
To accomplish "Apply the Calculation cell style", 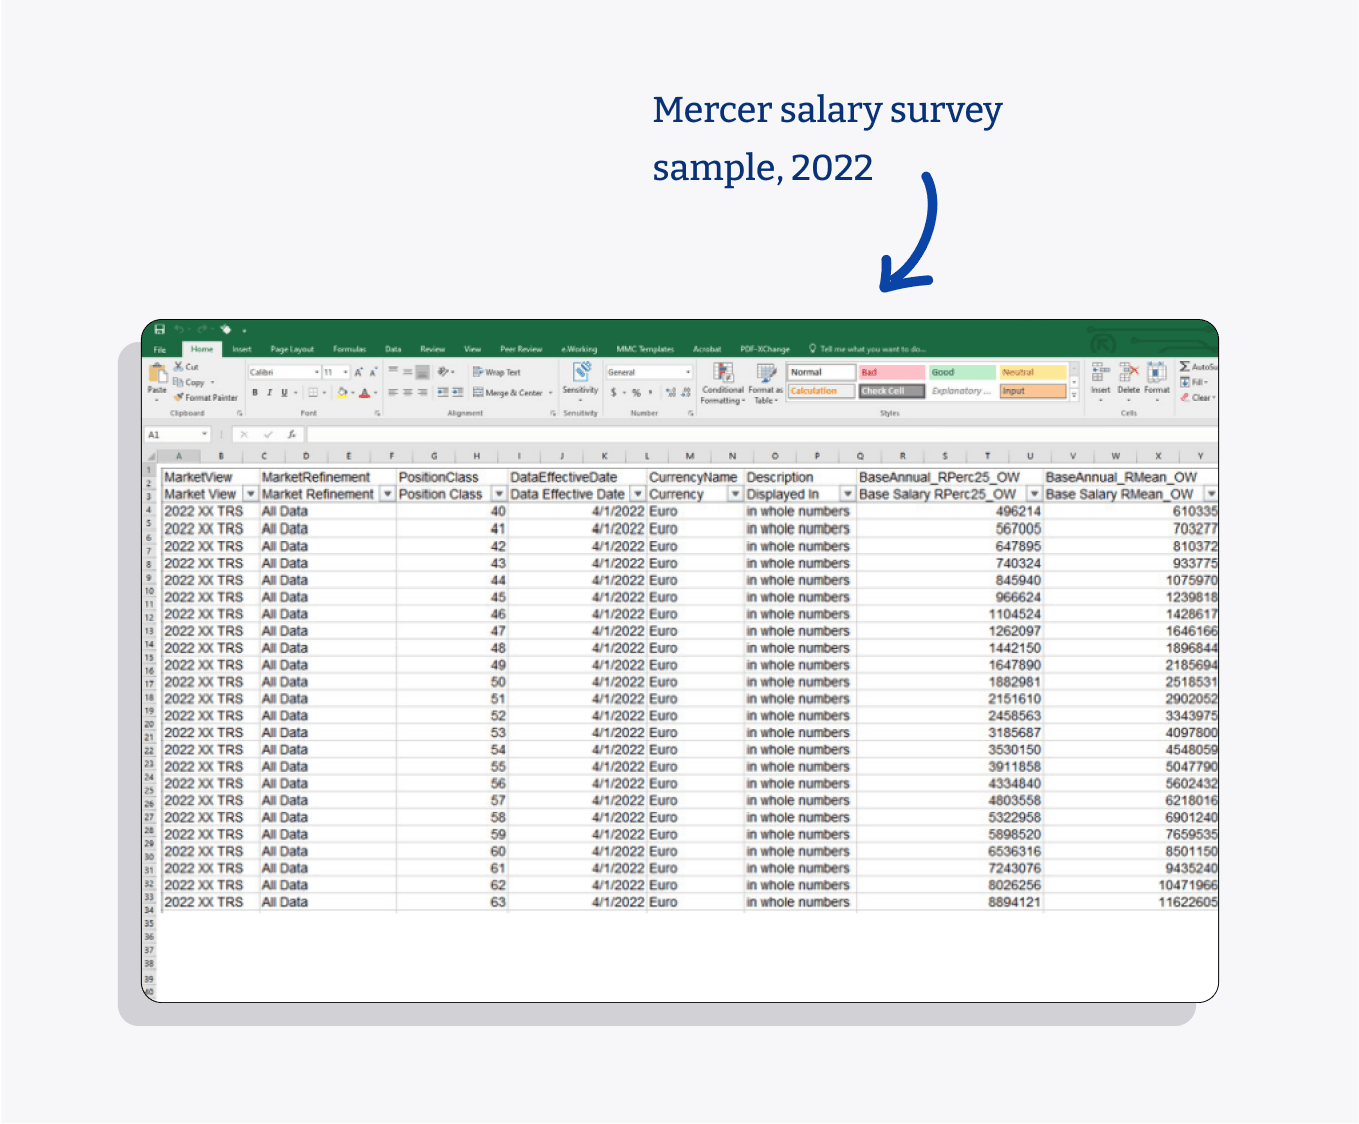I will click(821, 391).
